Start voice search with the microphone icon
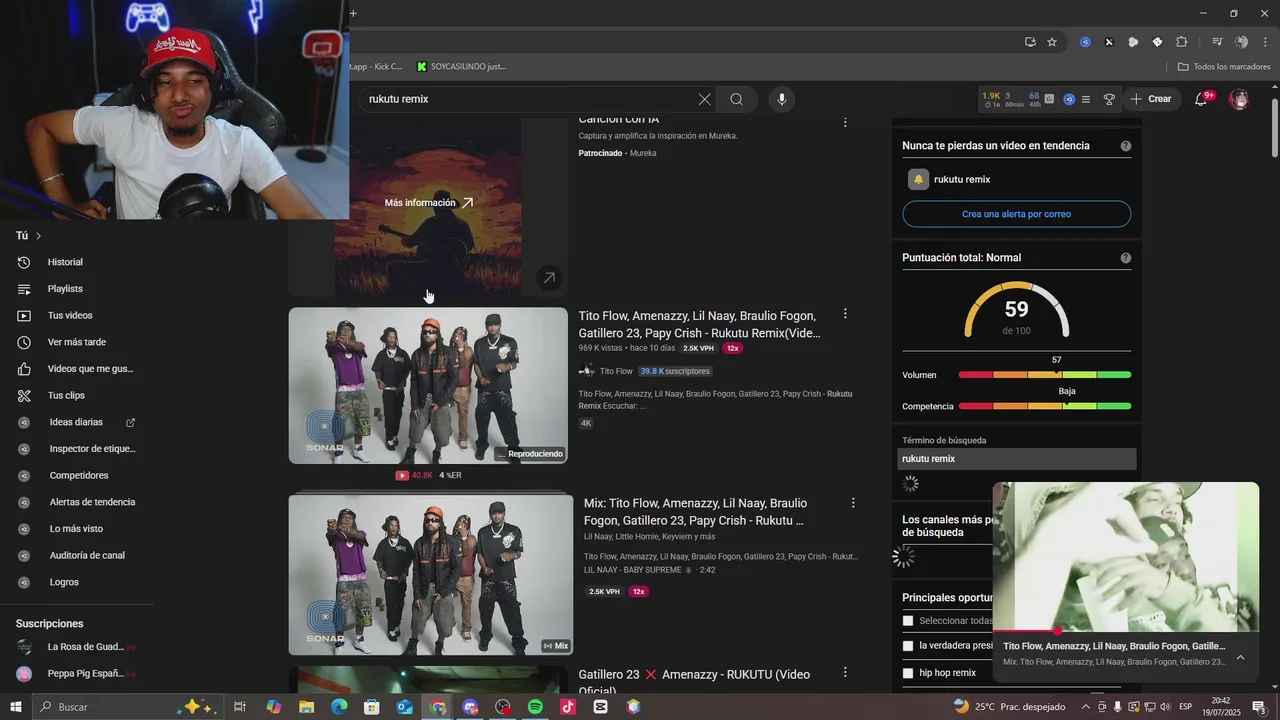Screen dimensions: 1280x720 coord(782,99)
